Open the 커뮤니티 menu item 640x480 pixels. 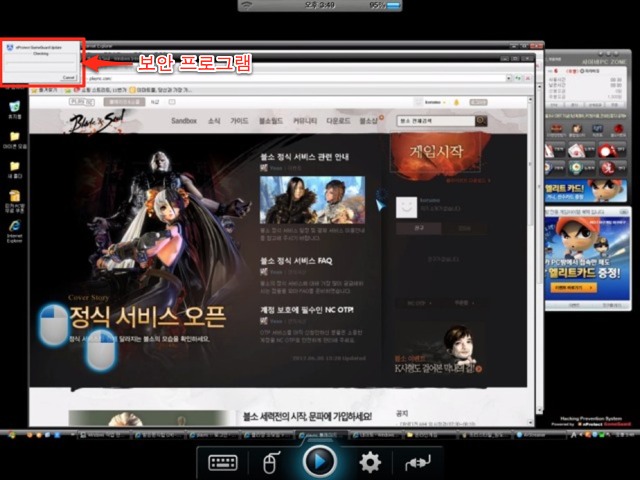tap(305, 120)
